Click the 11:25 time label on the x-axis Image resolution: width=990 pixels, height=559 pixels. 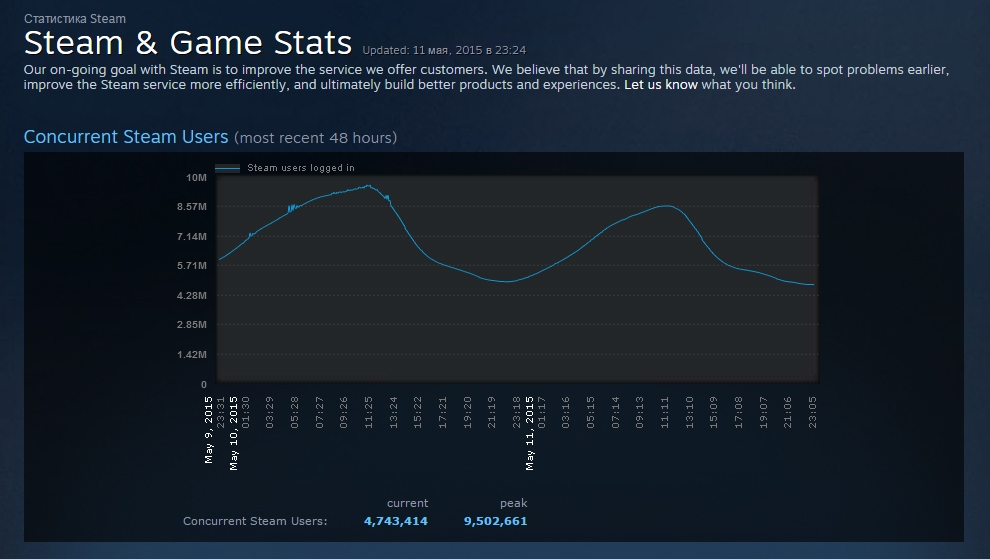(x=369, y=412)
